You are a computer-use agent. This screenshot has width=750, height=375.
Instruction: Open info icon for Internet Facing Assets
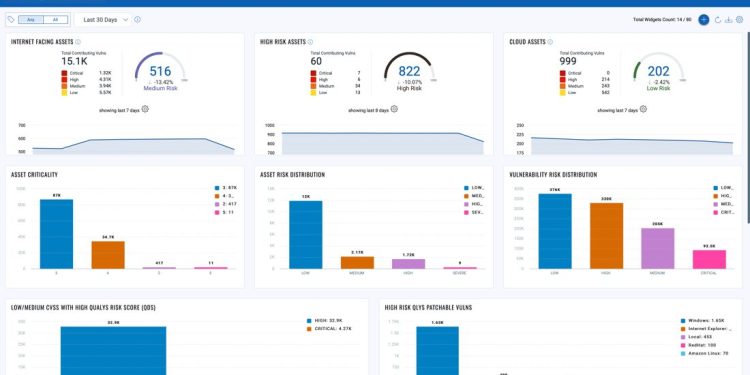point(78,42)
